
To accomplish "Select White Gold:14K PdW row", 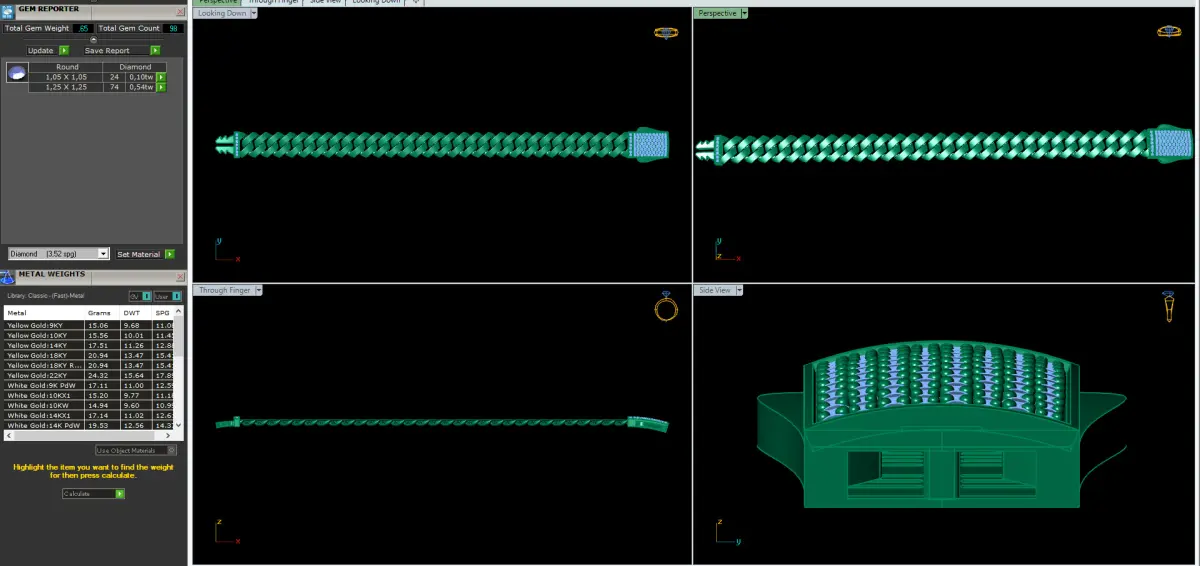I will (x=90, y=425).
